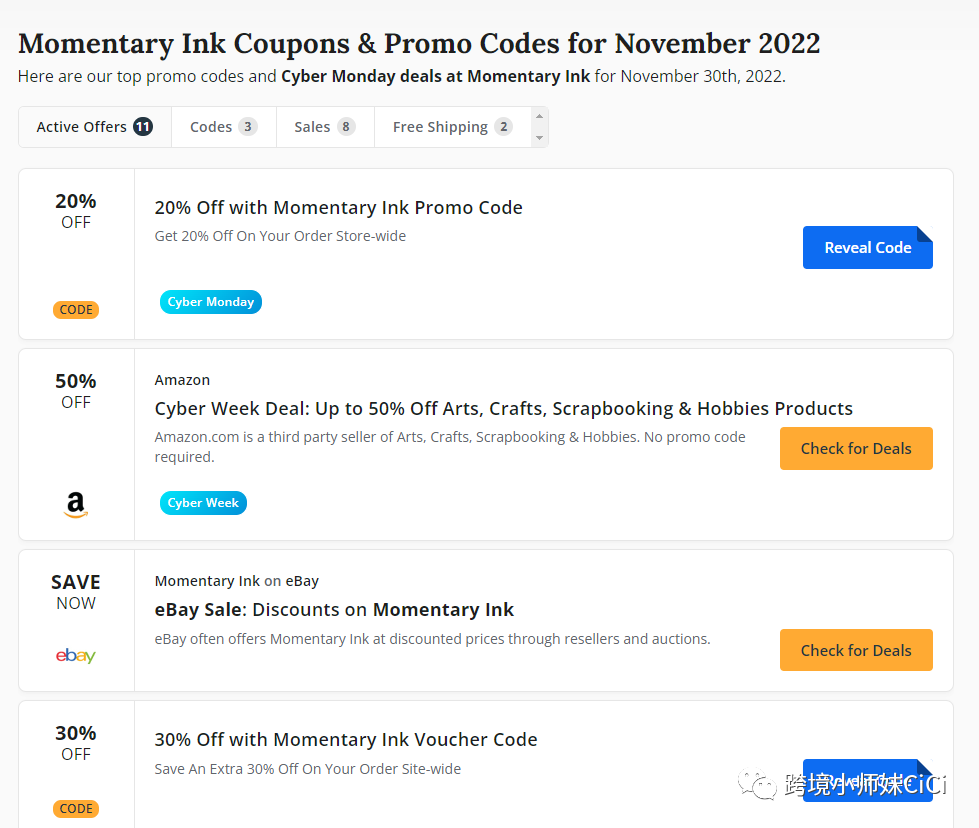Click the eBay Sale discounts heading
Viewport: 979px width, 828px height.
click(334, 610)
